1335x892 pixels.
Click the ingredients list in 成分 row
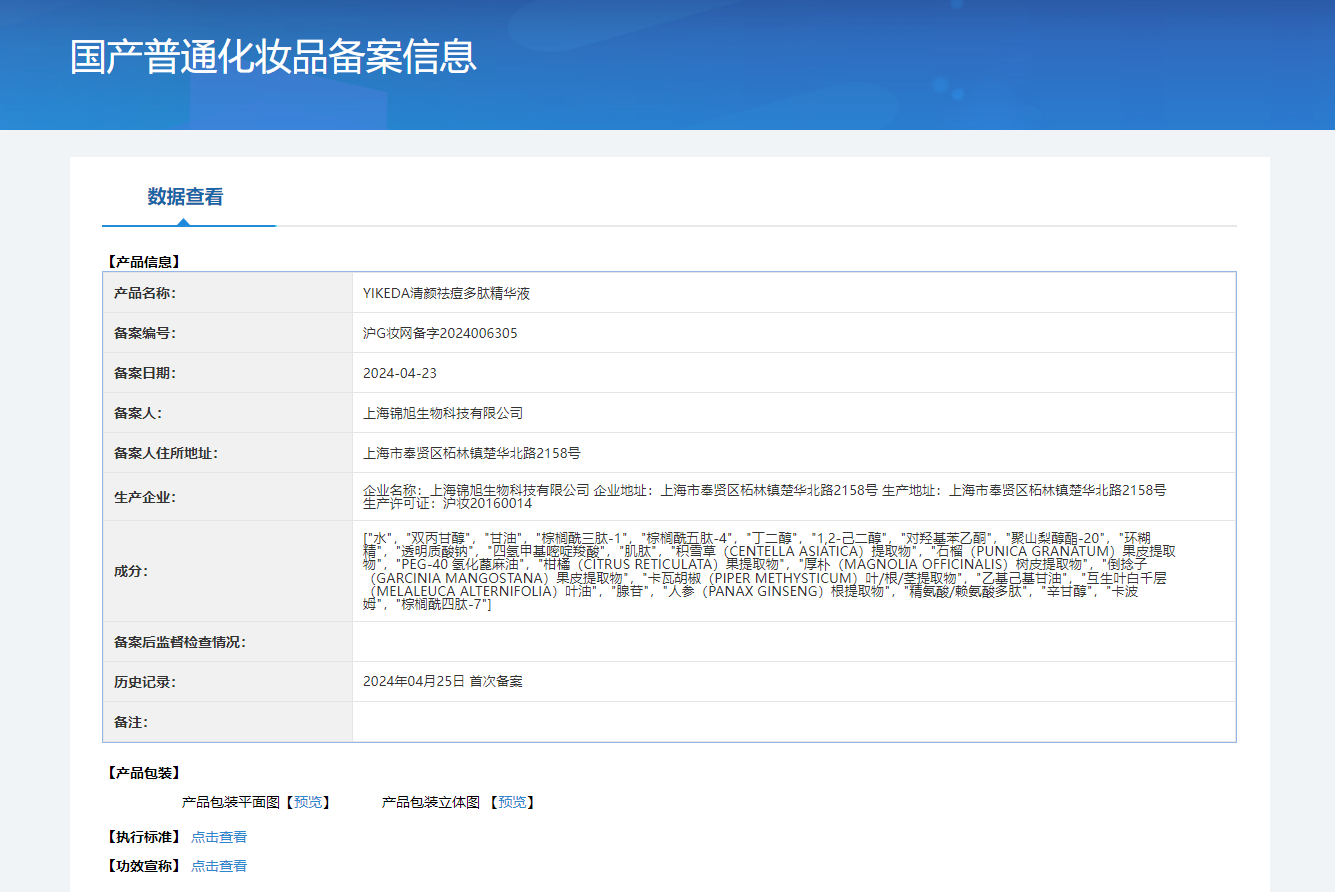(794, 571)
